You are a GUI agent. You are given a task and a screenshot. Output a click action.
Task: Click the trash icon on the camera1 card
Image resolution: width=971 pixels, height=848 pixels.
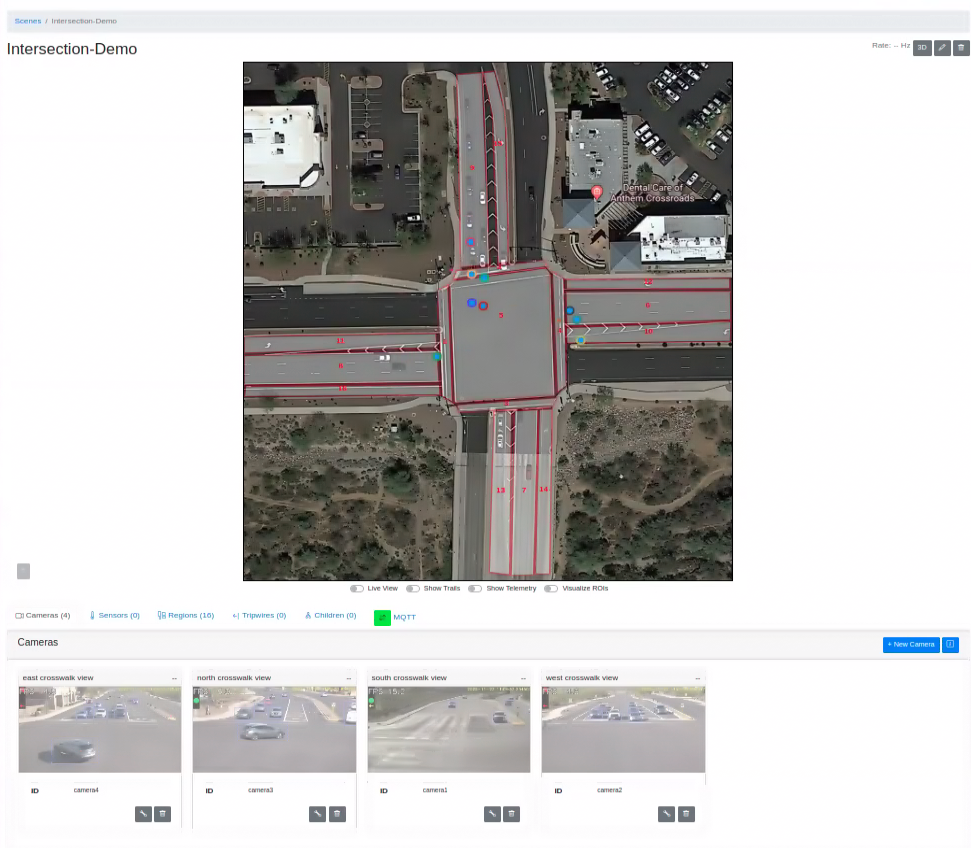(x=511, y=814)
